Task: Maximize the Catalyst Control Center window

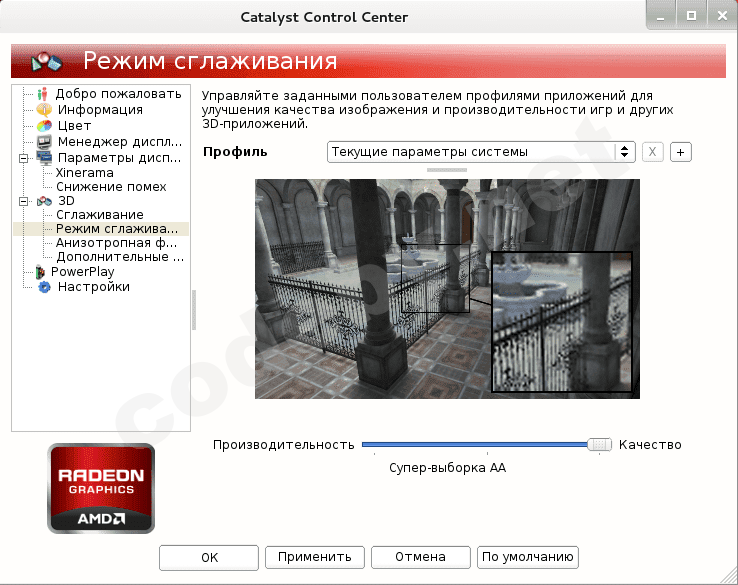Action: click(x=691, y=16)
